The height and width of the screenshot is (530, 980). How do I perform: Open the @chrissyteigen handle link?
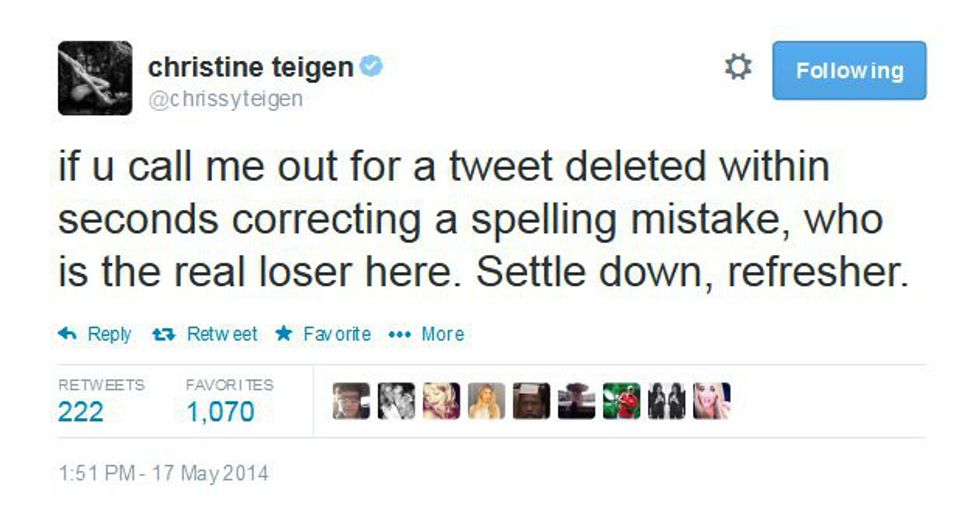point(225,99)
